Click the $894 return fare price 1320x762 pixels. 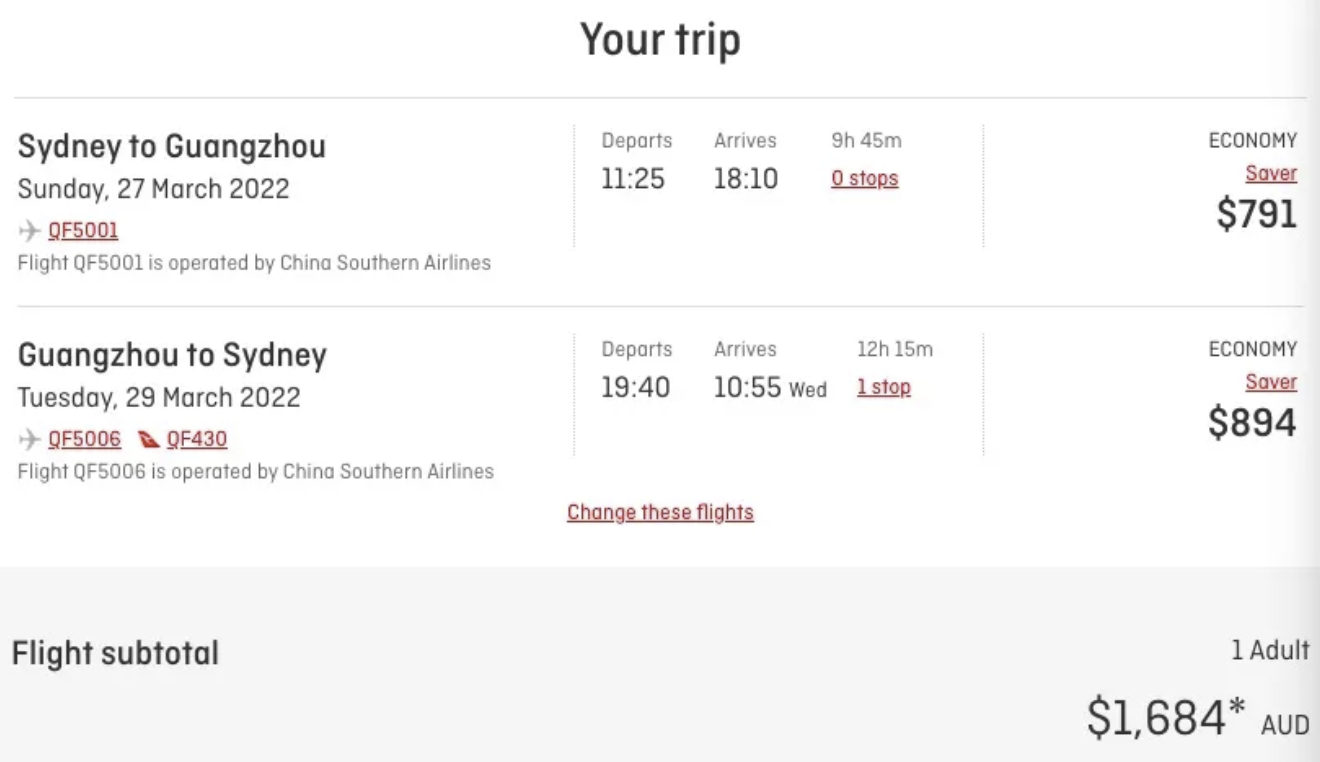pos(1253,422)
